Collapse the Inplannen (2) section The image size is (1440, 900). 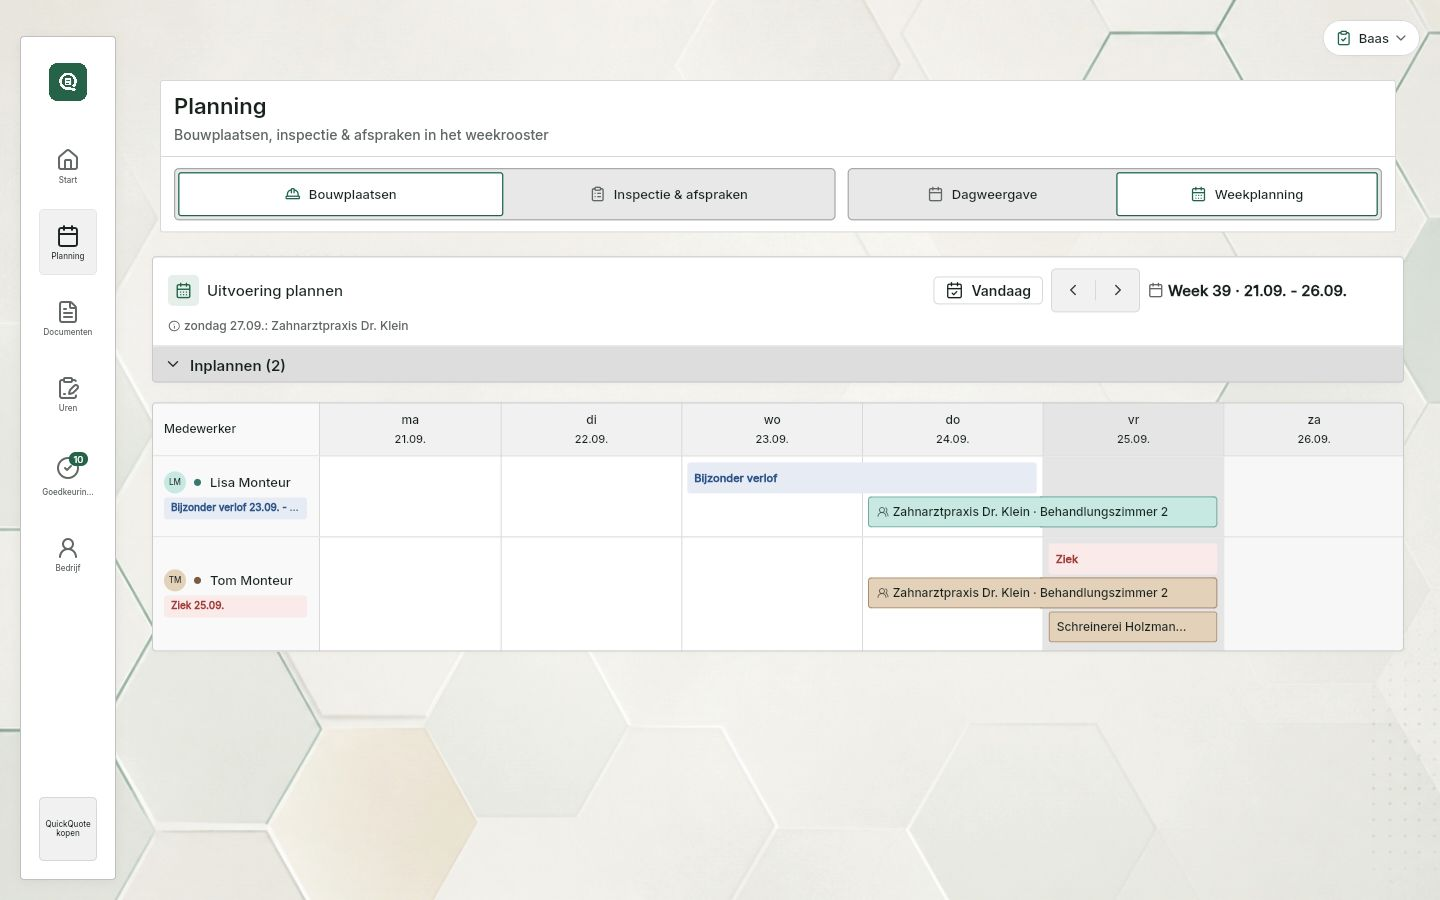click(x=777, y=365)
